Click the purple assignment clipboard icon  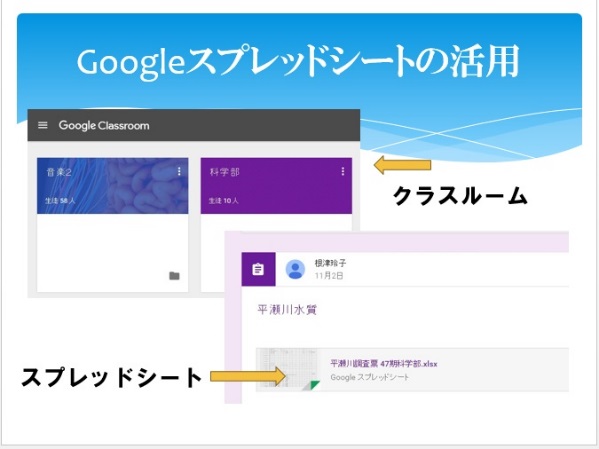pyautogui.click(x=258, y=269)
